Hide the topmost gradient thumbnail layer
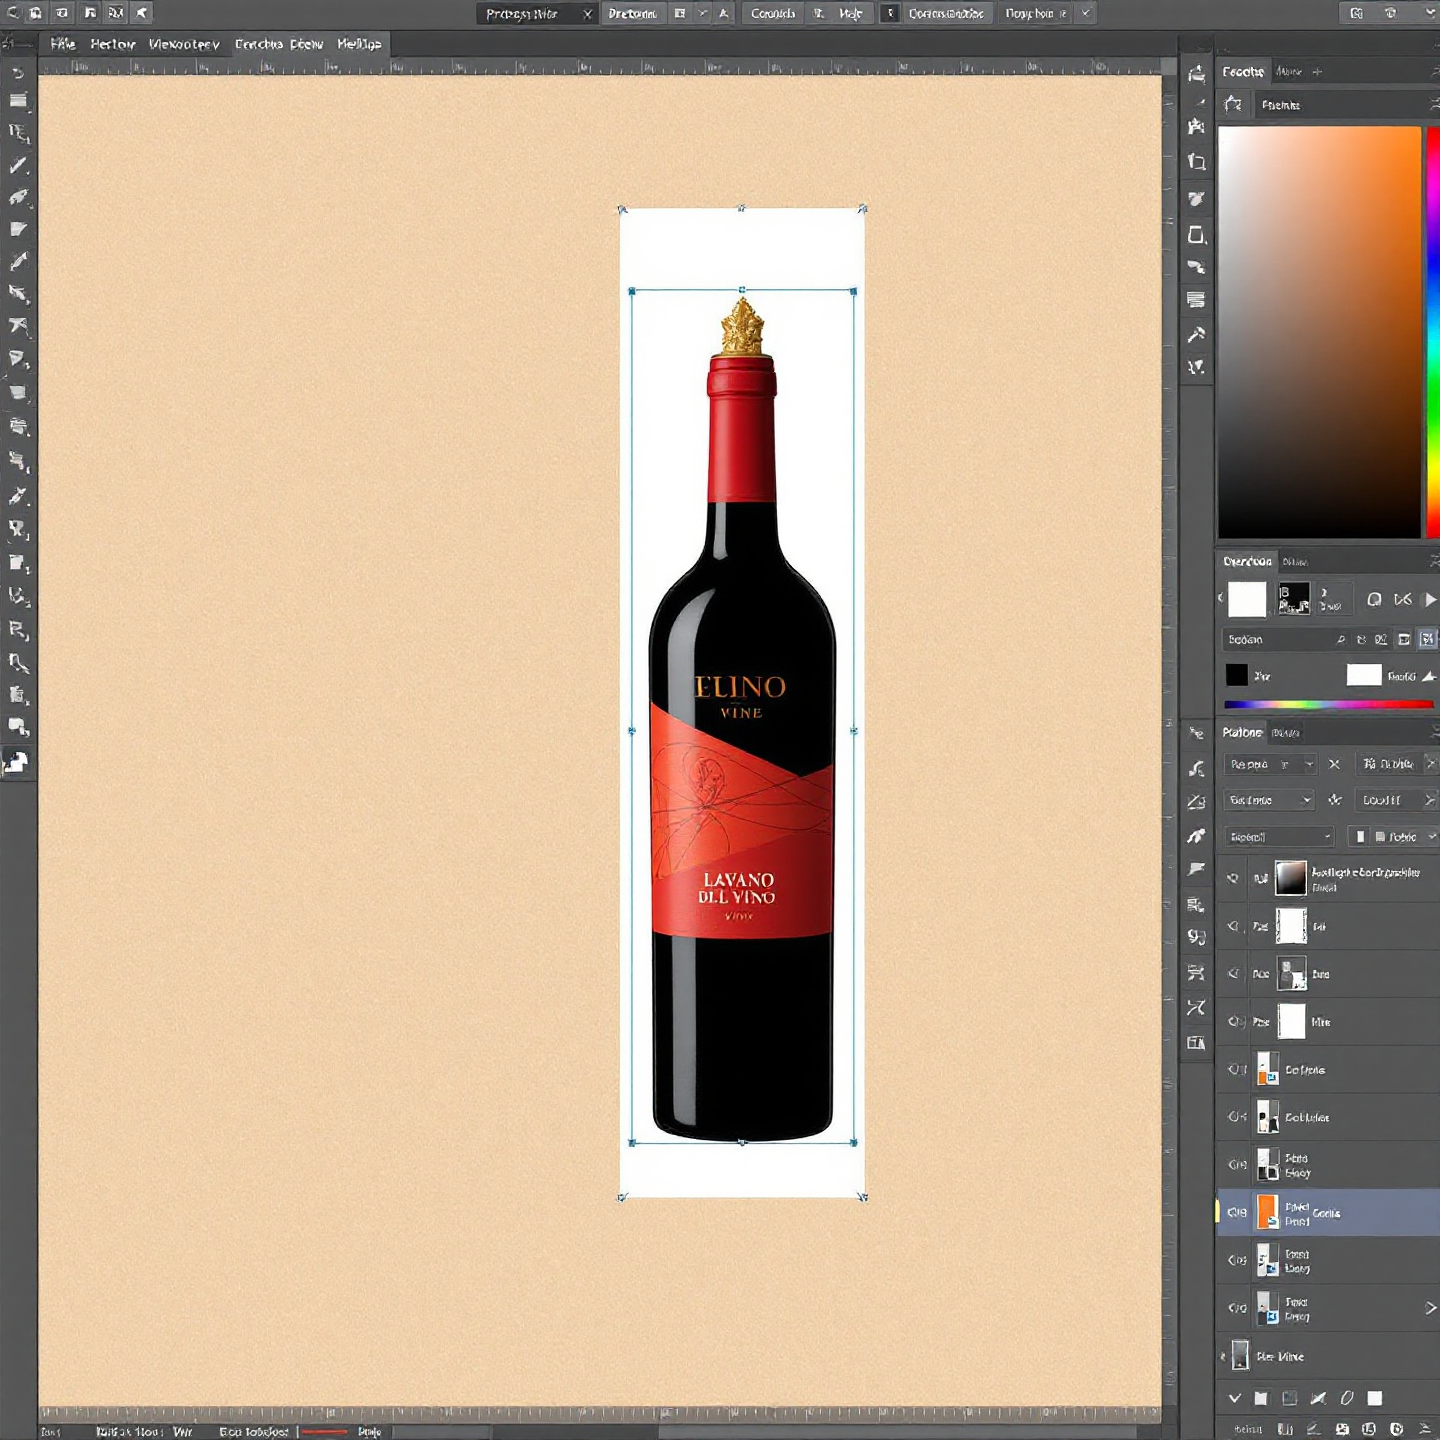1440x1440 pixels. tap(1233, 878)
